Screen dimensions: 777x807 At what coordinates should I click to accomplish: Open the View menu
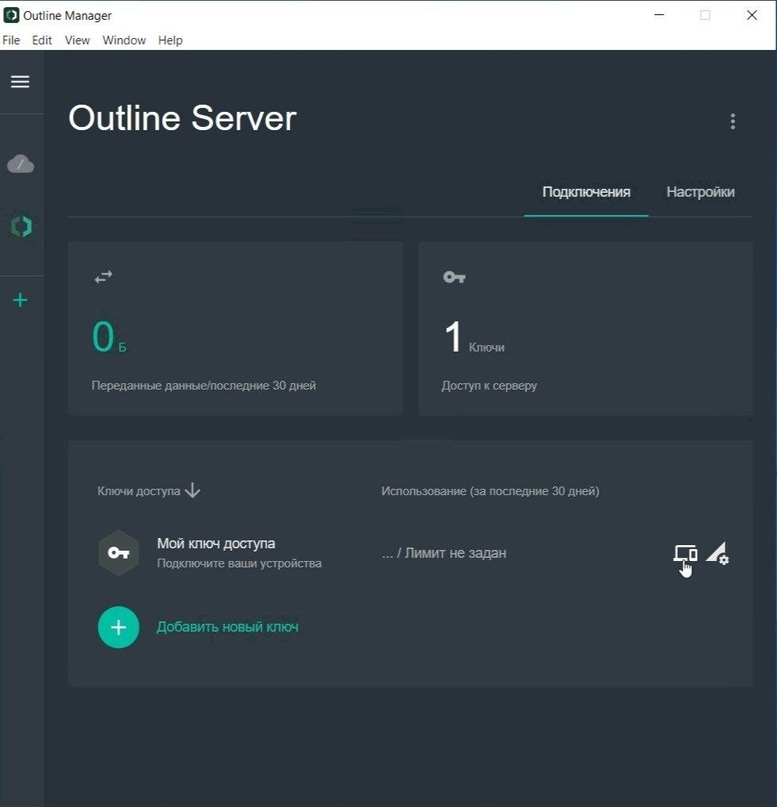point(77,40)
